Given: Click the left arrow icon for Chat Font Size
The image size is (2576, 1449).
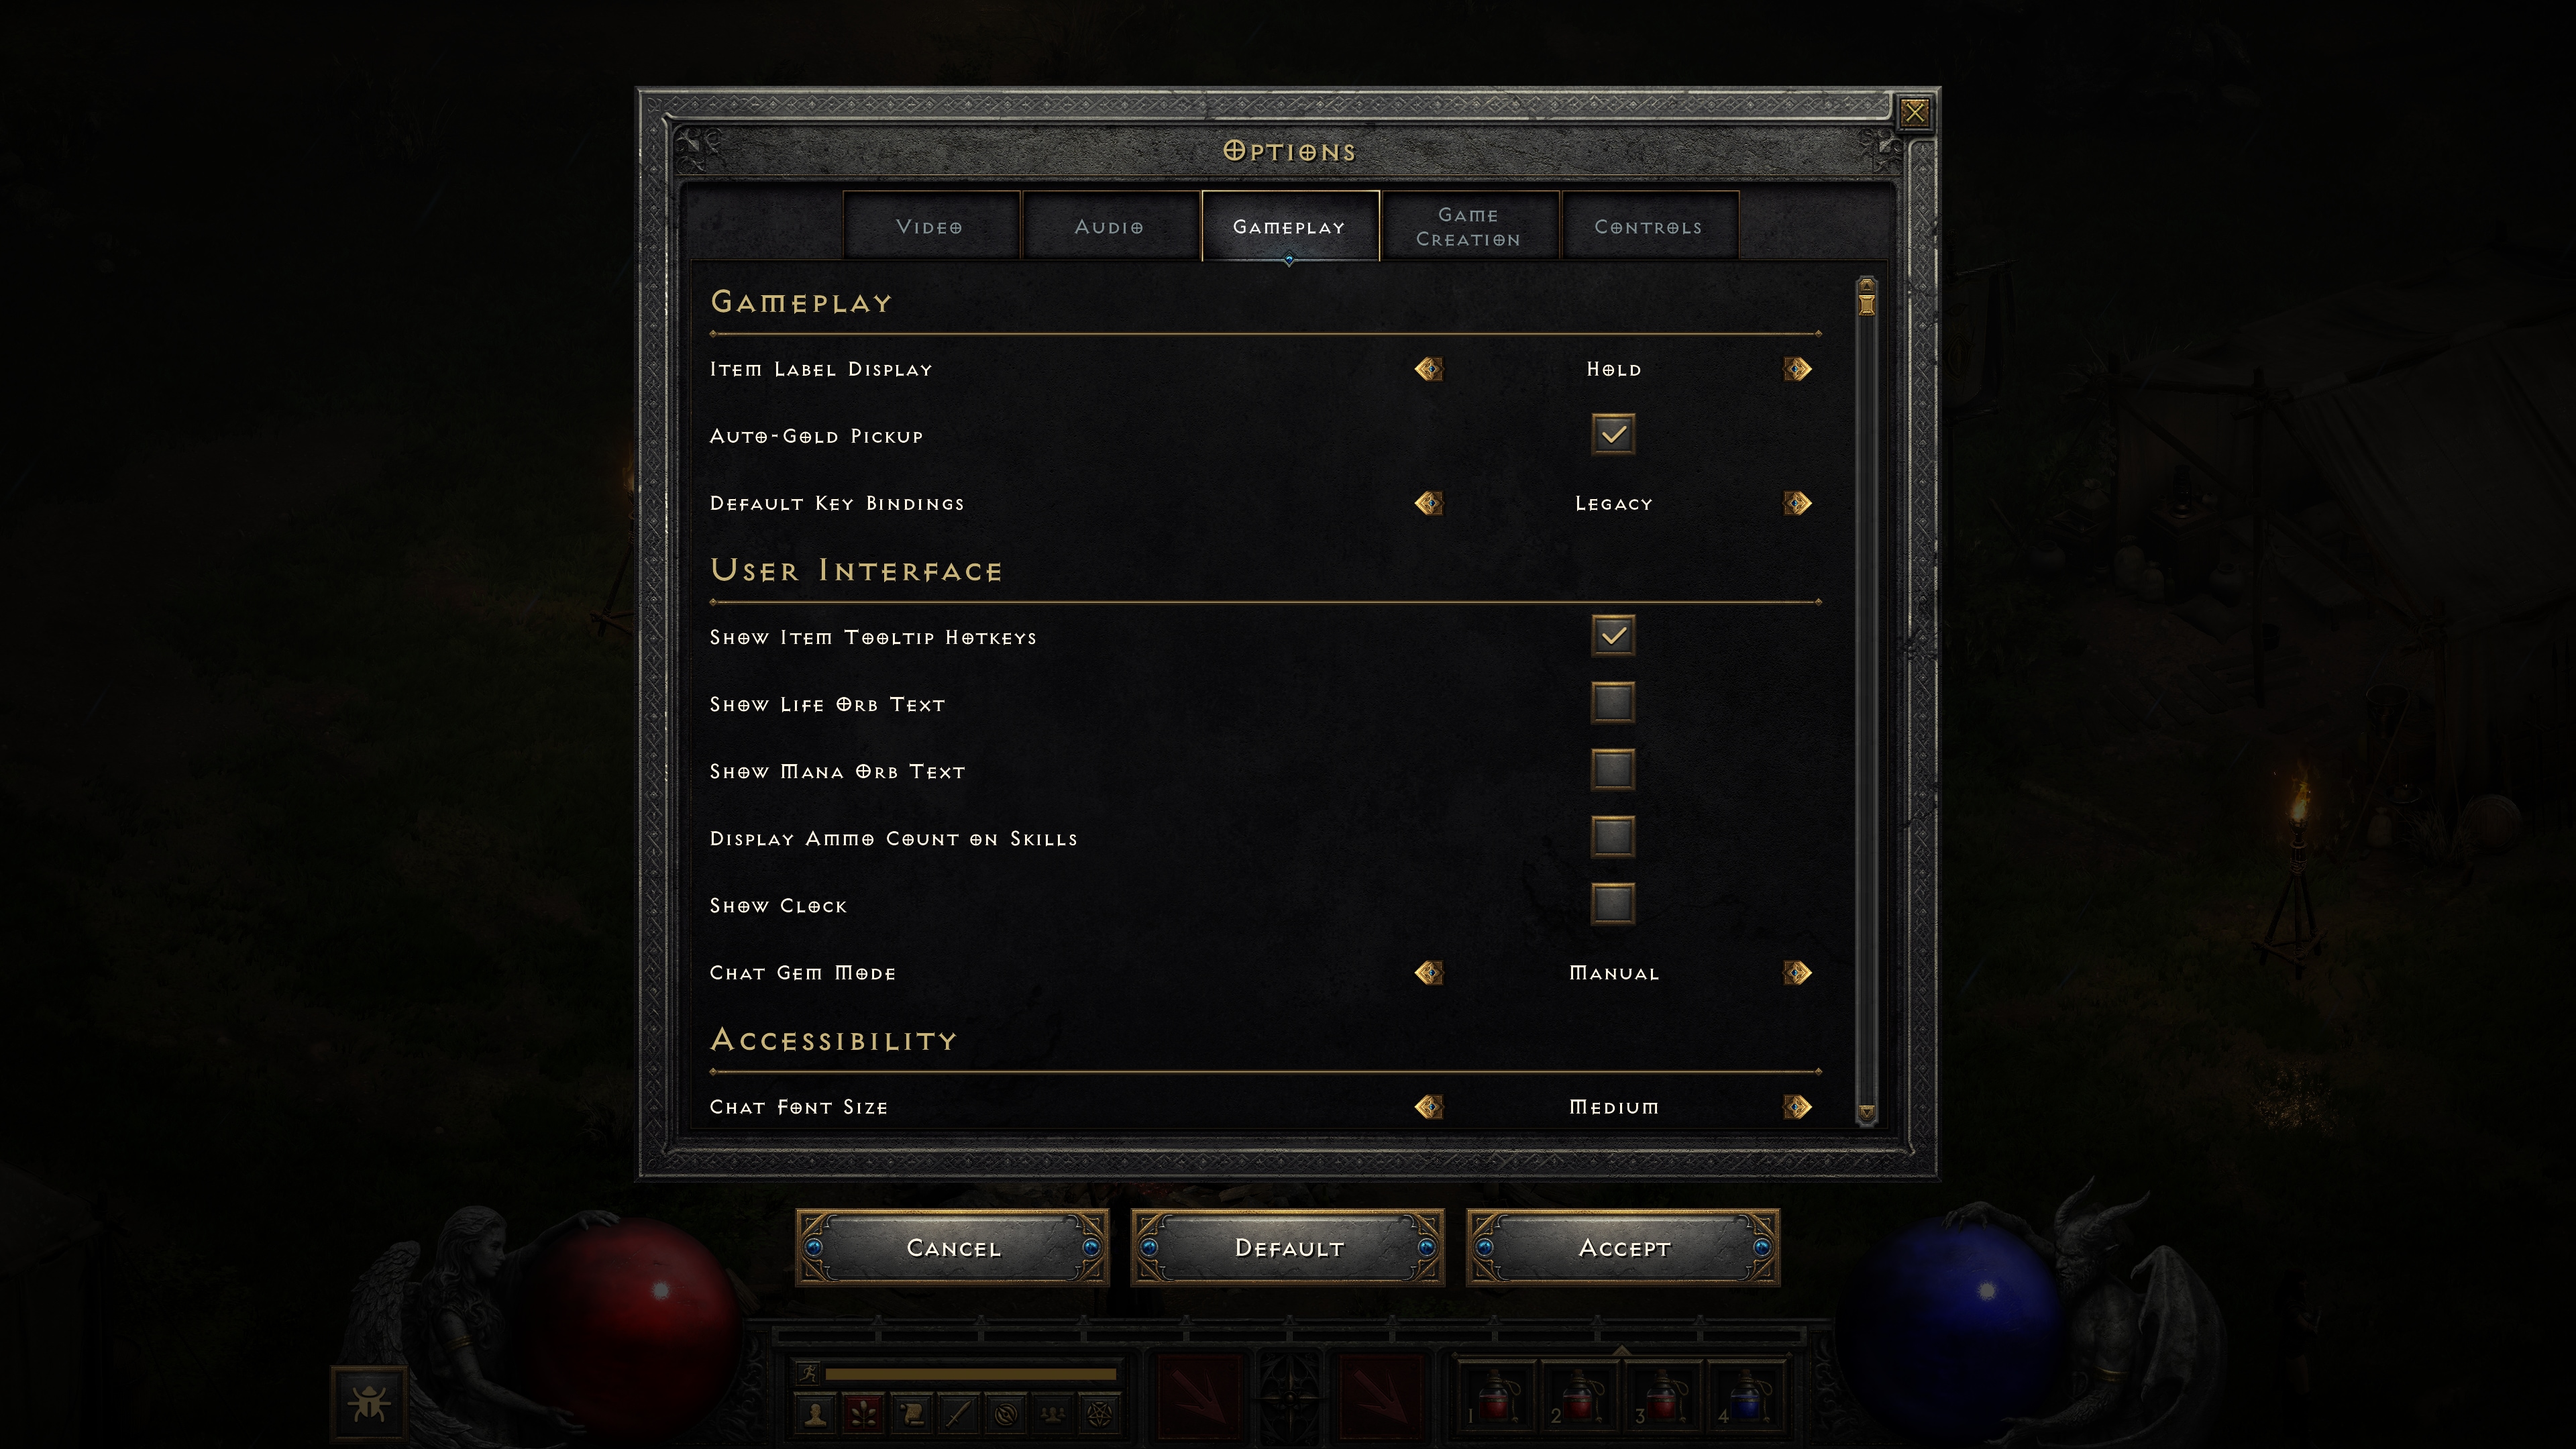Looking at the screenshot, I should pyautogui.click(x=1430, y=1106).
